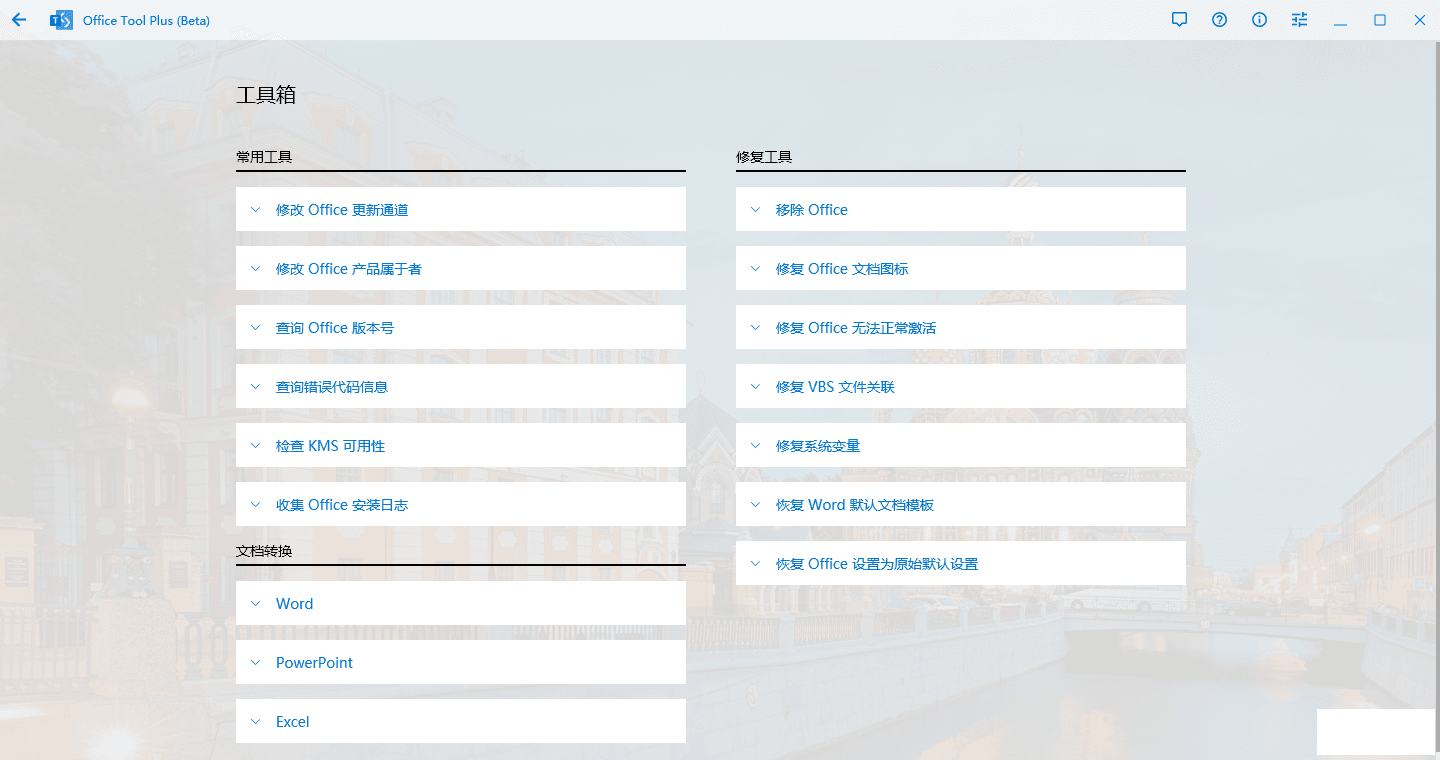1440x760 pixels.
Task: Expand chevron for 恢复 Office 设置为原始默认设置
Action: point(755,564)
